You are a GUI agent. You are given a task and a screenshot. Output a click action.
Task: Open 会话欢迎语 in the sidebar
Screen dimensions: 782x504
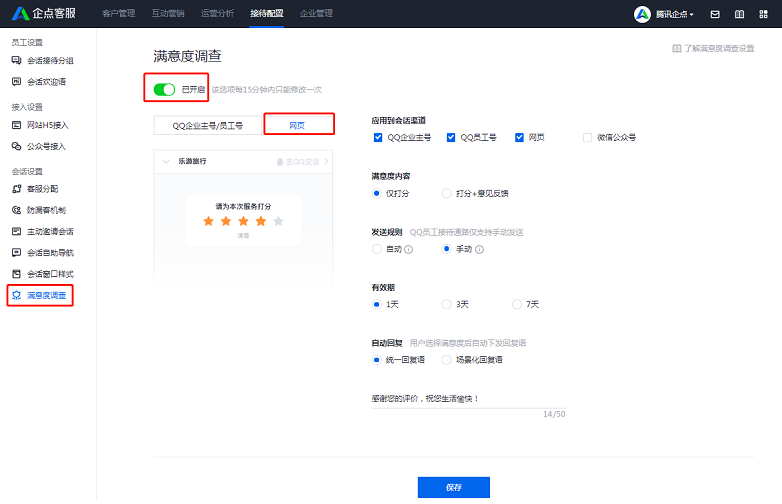(46, 81)
